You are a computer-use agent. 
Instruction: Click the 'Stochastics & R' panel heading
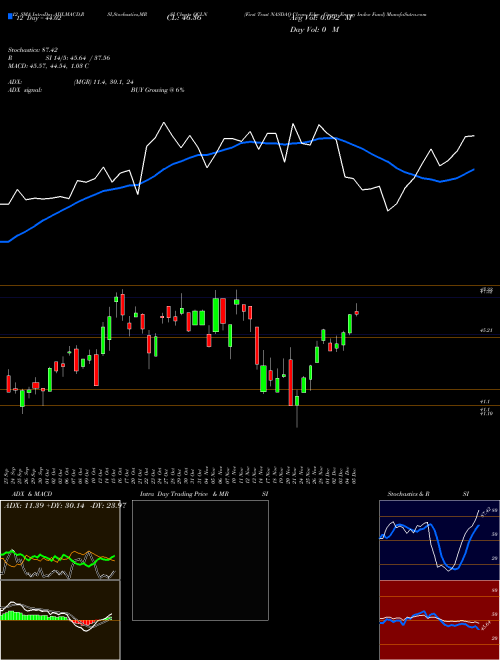click(408, 494)
